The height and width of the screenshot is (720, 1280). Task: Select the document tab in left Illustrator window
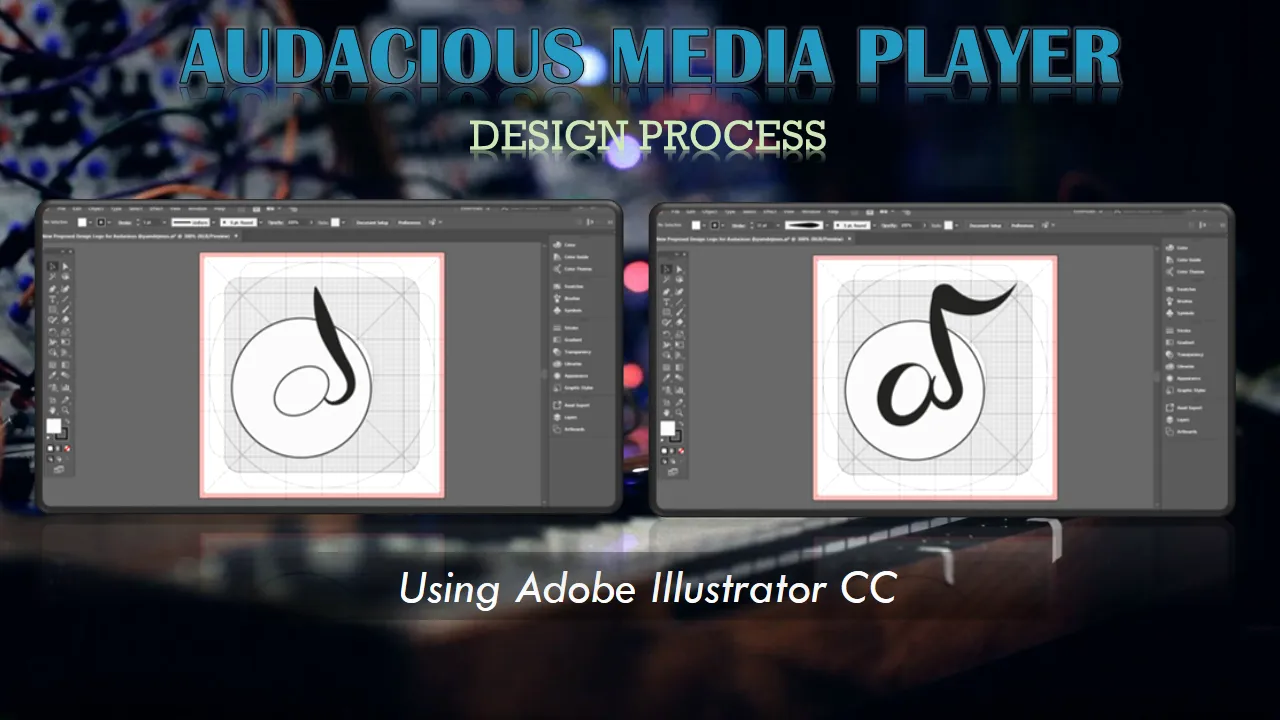point(137,236)
